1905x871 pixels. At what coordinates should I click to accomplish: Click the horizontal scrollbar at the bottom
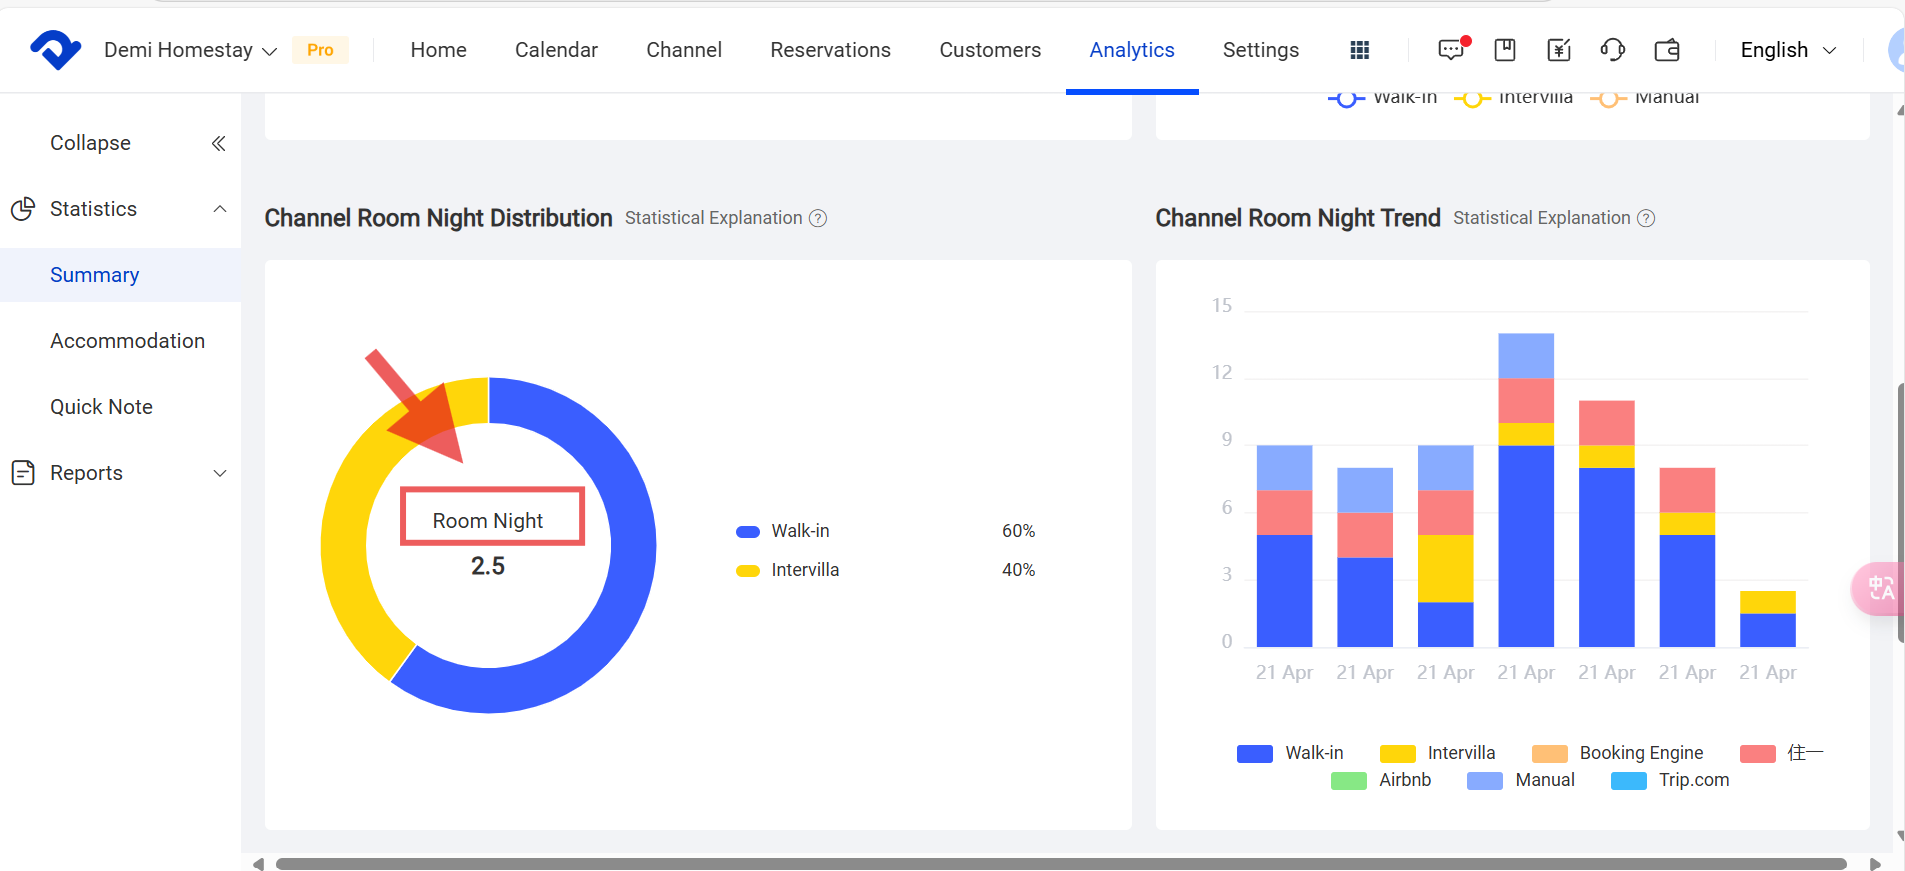(1060, 863)
